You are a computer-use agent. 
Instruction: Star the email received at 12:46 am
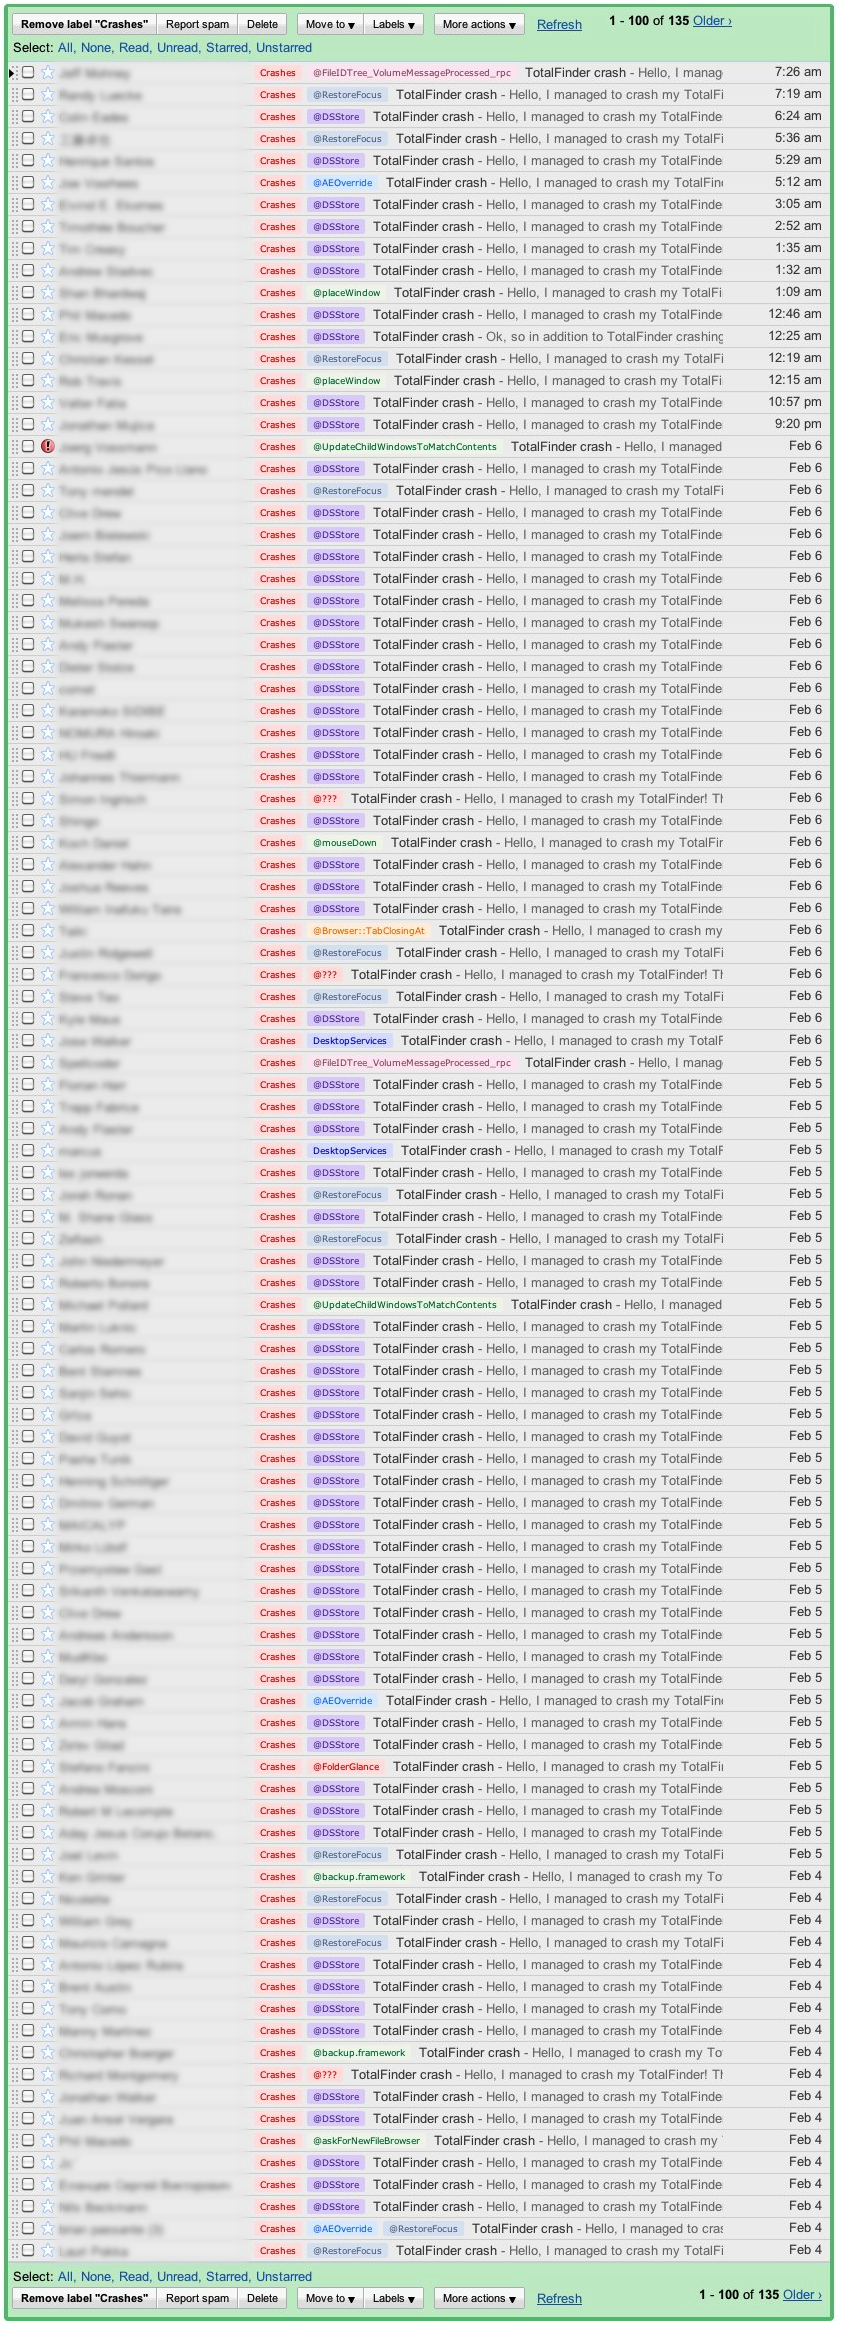coord(47,315)
